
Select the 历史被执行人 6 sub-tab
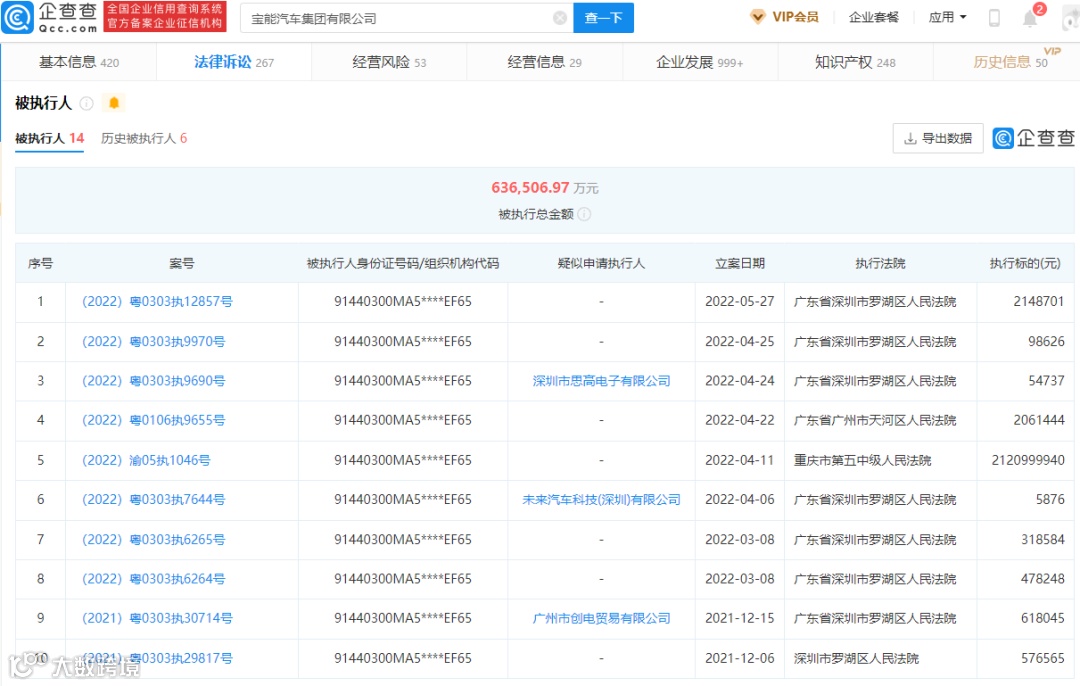click(144, 138)
